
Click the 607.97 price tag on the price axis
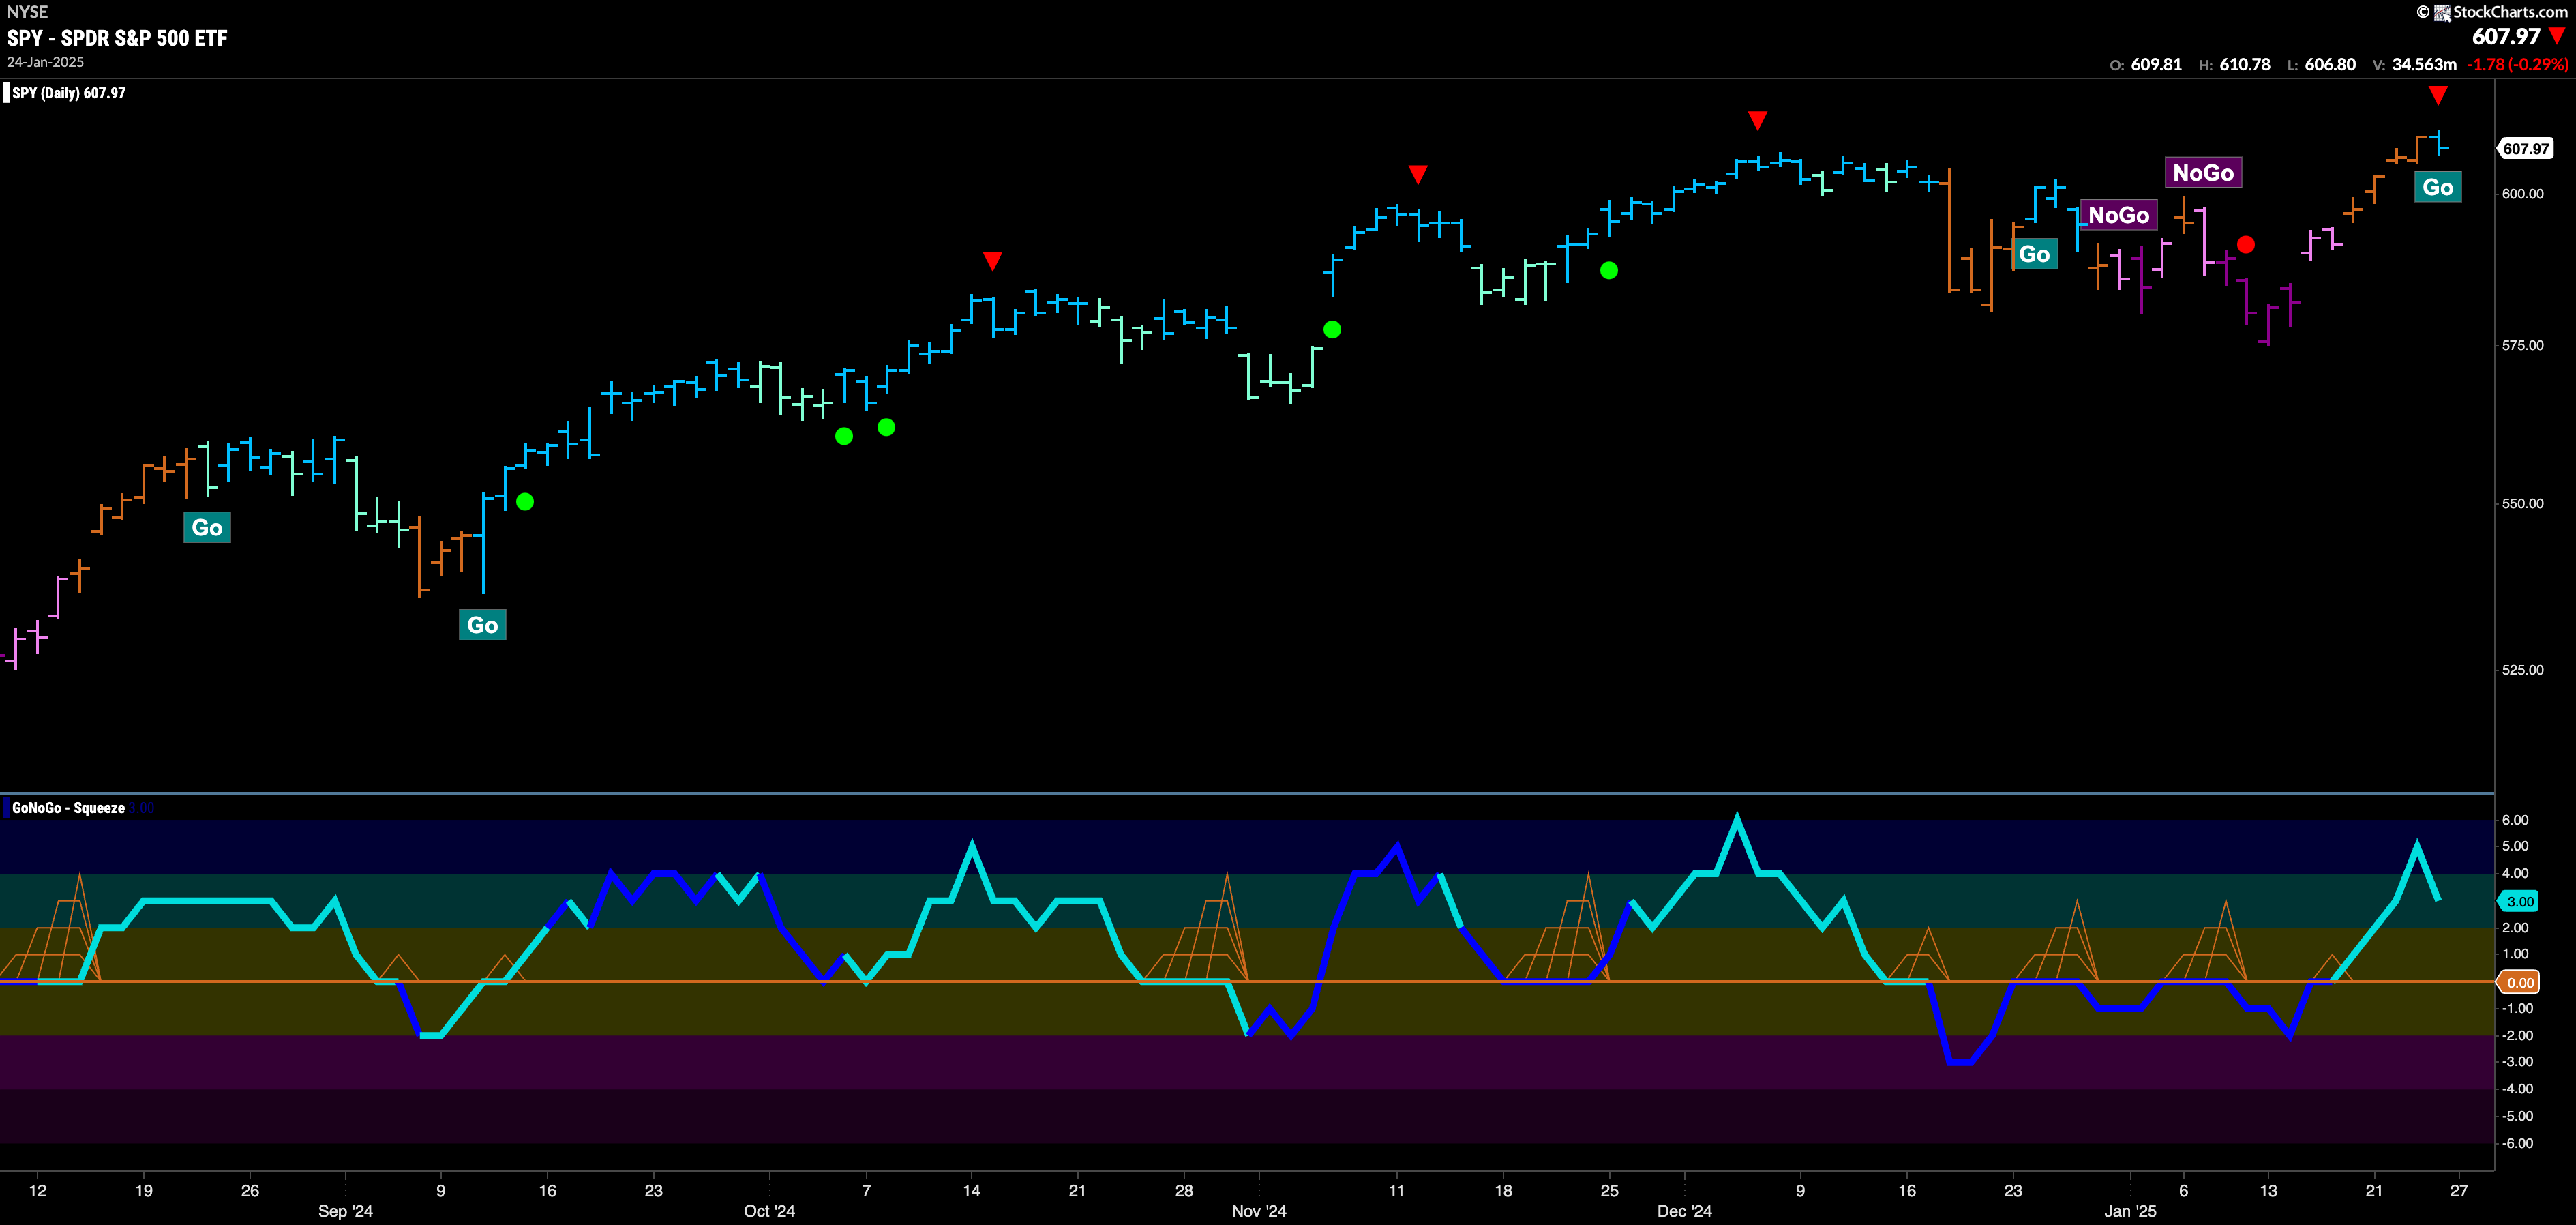[2526, 149]
